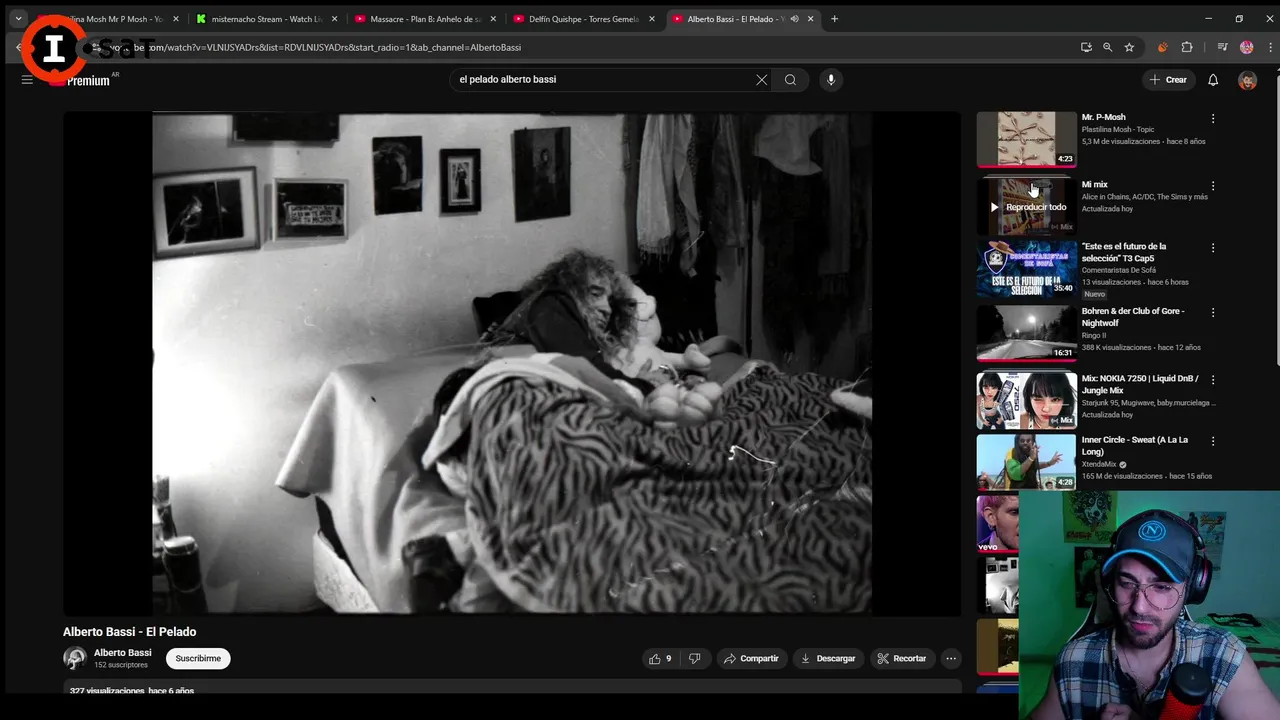The height and width of the screenshot is (720, 1280).
Task: Dislike the video with thumbs down
Action: tap(695, 658)
